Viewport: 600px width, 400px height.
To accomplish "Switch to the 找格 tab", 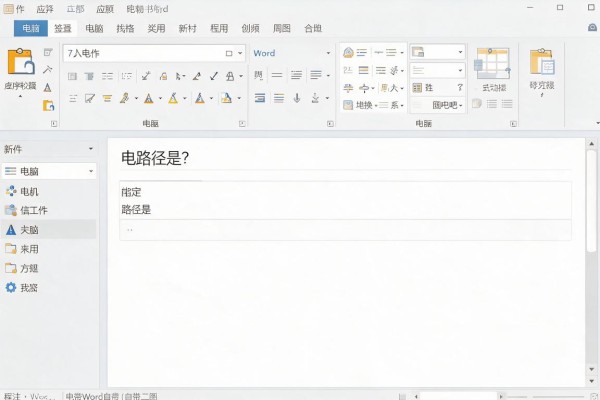I will click(x=125, y=28).
